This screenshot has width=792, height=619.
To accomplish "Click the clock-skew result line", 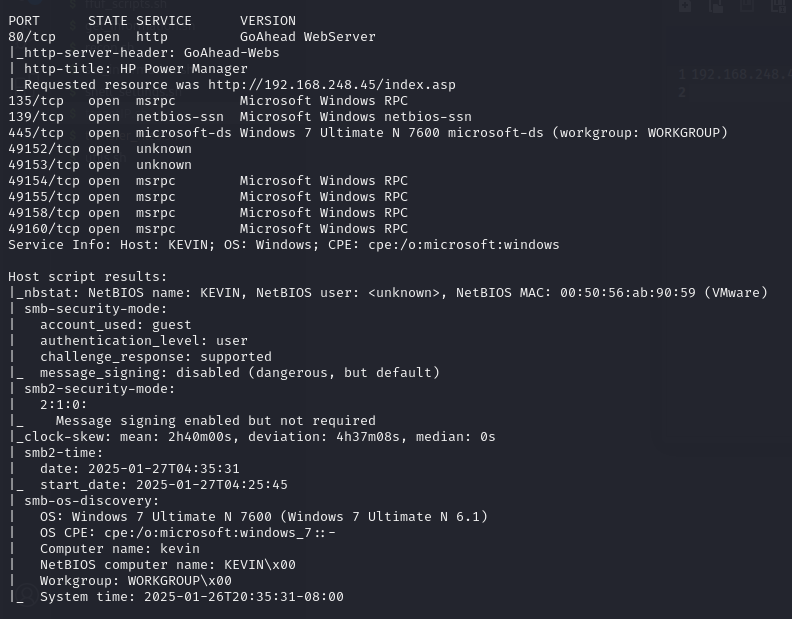I will point(252,437).
